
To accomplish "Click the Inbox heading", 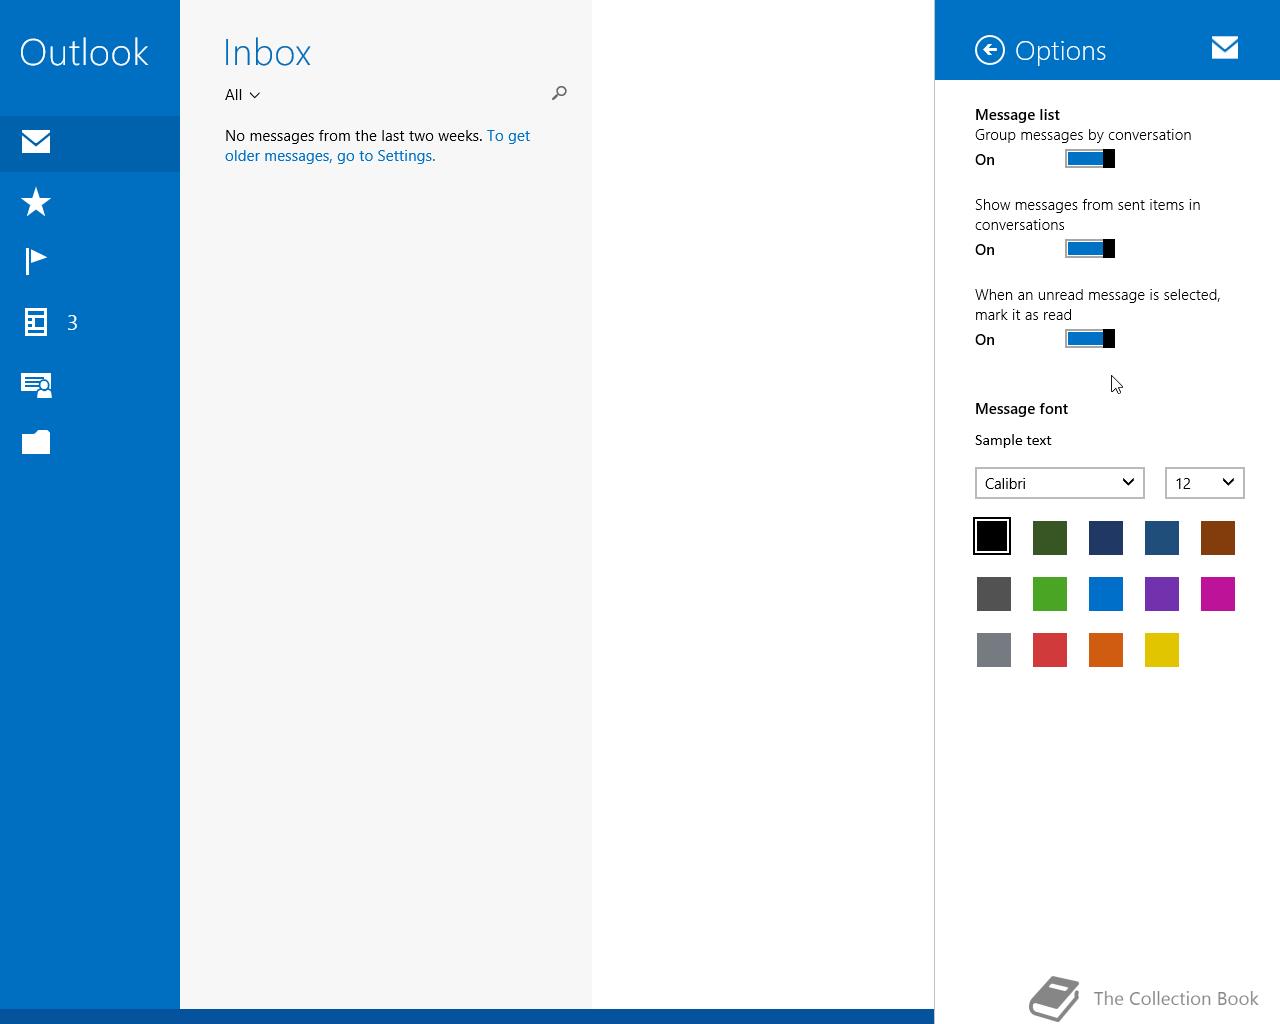I will 267,52.
